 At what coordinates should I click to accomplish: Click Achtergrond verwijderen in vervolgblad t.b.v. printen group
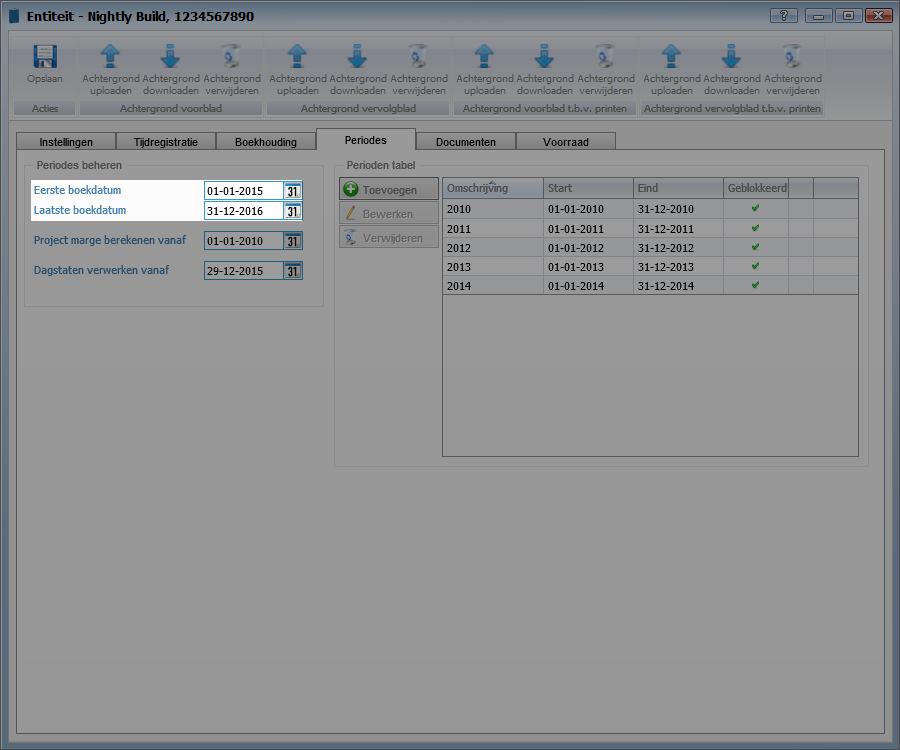[x=792, y=58]
